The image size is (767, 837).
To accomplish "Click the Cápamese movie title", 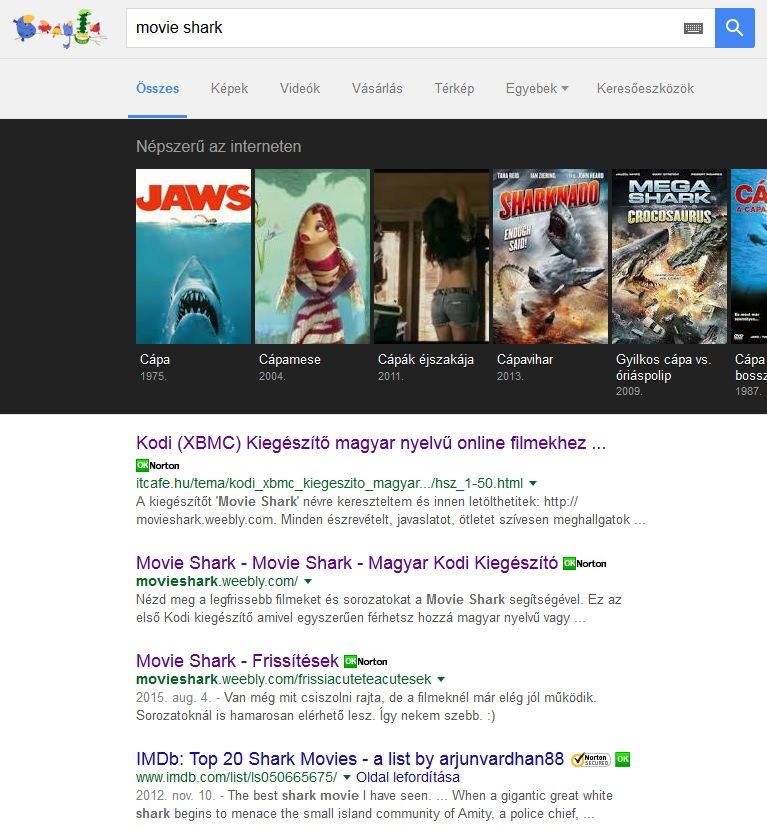I will point(290,360).
